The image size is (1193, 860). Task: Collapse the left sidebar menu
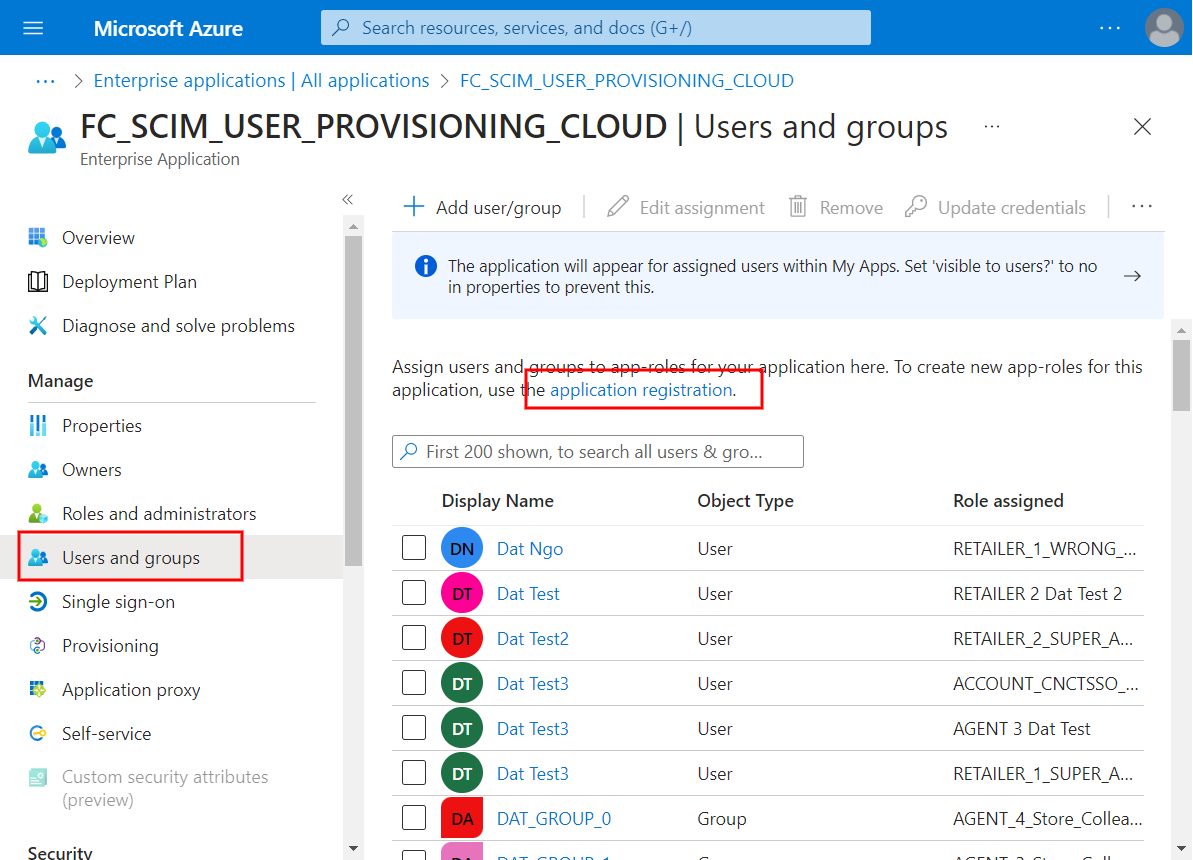pyautogui.click(x=348, y=200)
